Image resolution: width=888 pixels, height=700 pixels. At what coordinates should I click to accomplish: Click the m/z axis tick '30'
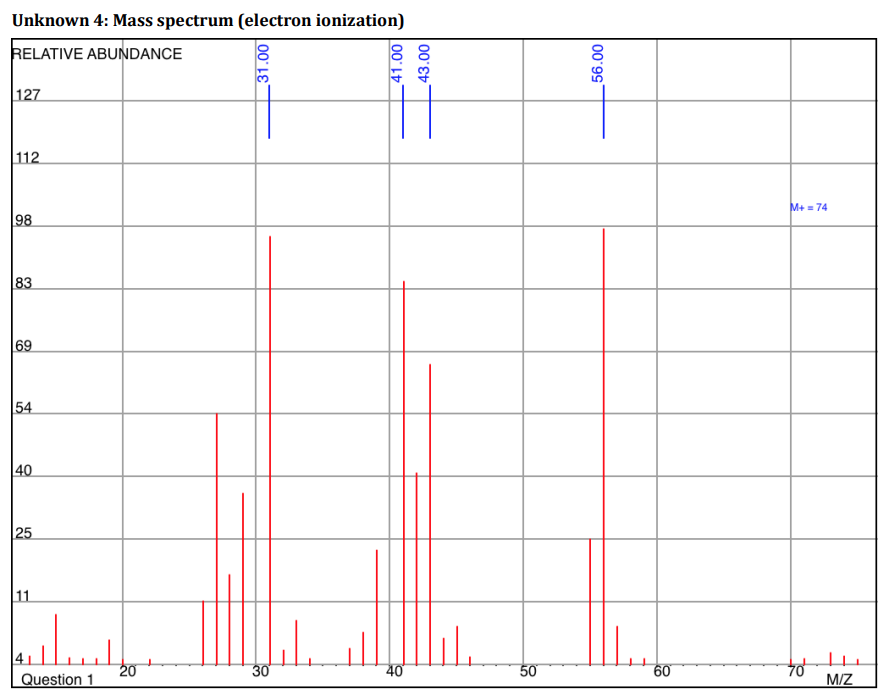[261, 672]
